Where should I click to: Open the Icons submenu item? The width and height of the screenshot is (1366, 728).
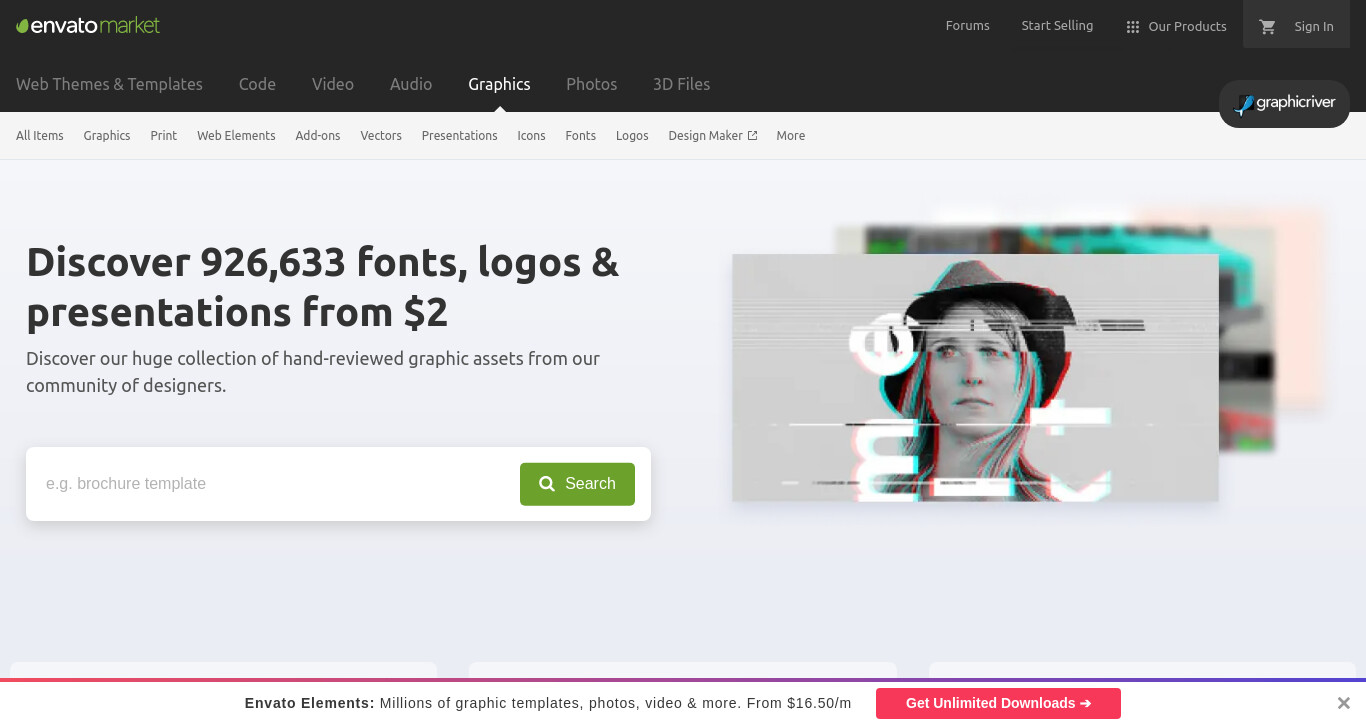click(531, 136)
